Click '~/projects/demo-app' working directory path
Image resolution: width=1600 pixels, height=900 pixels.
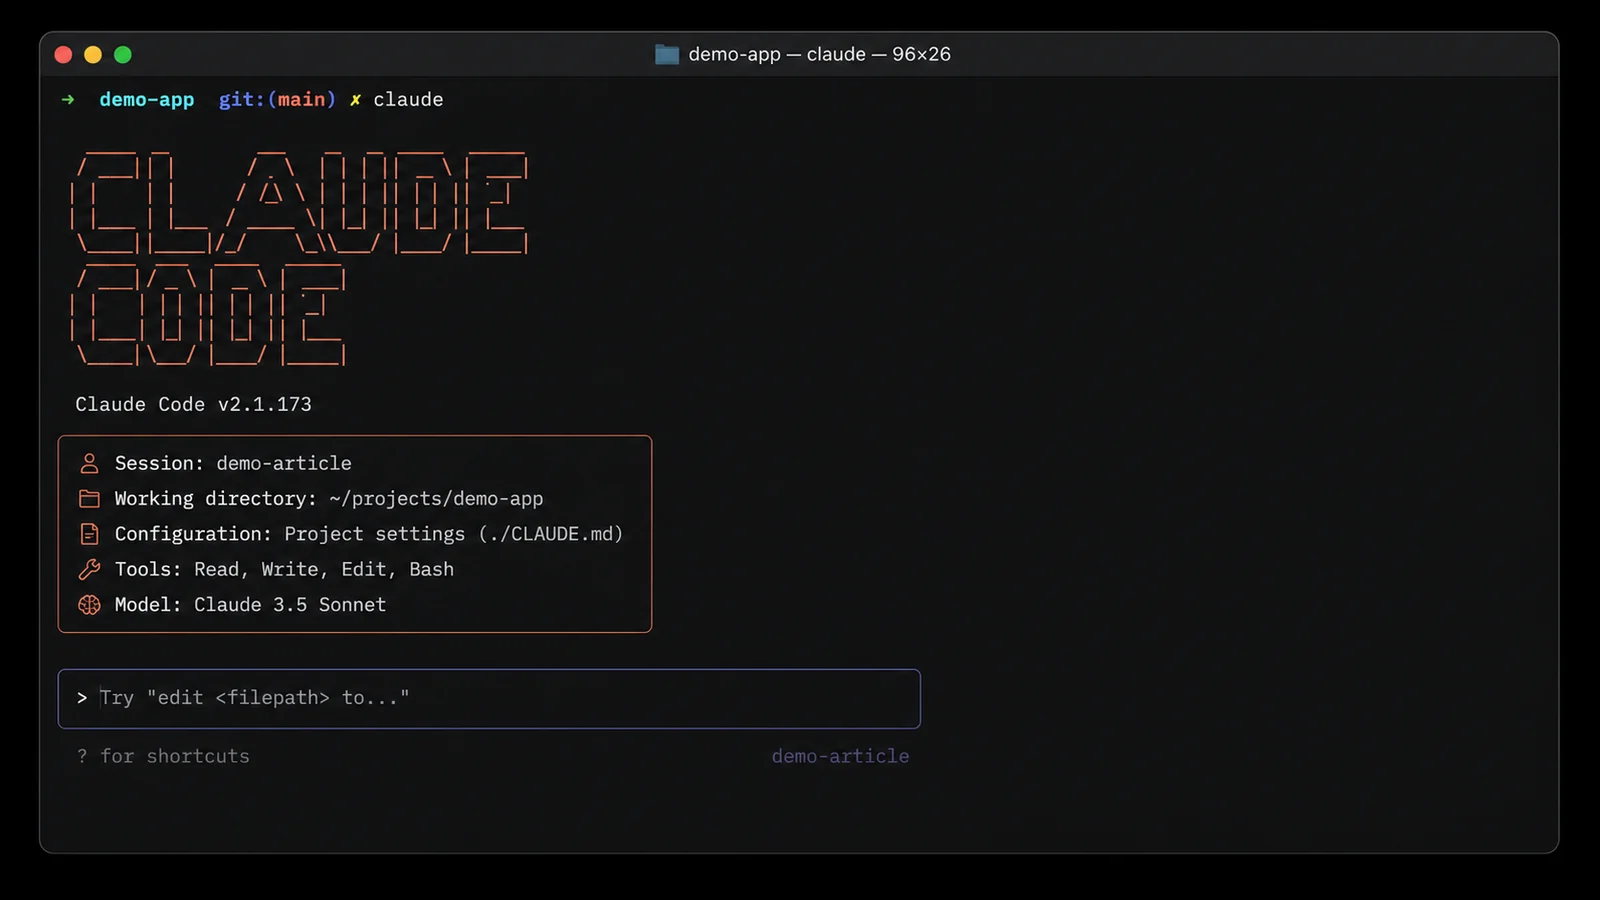(436, 498)
